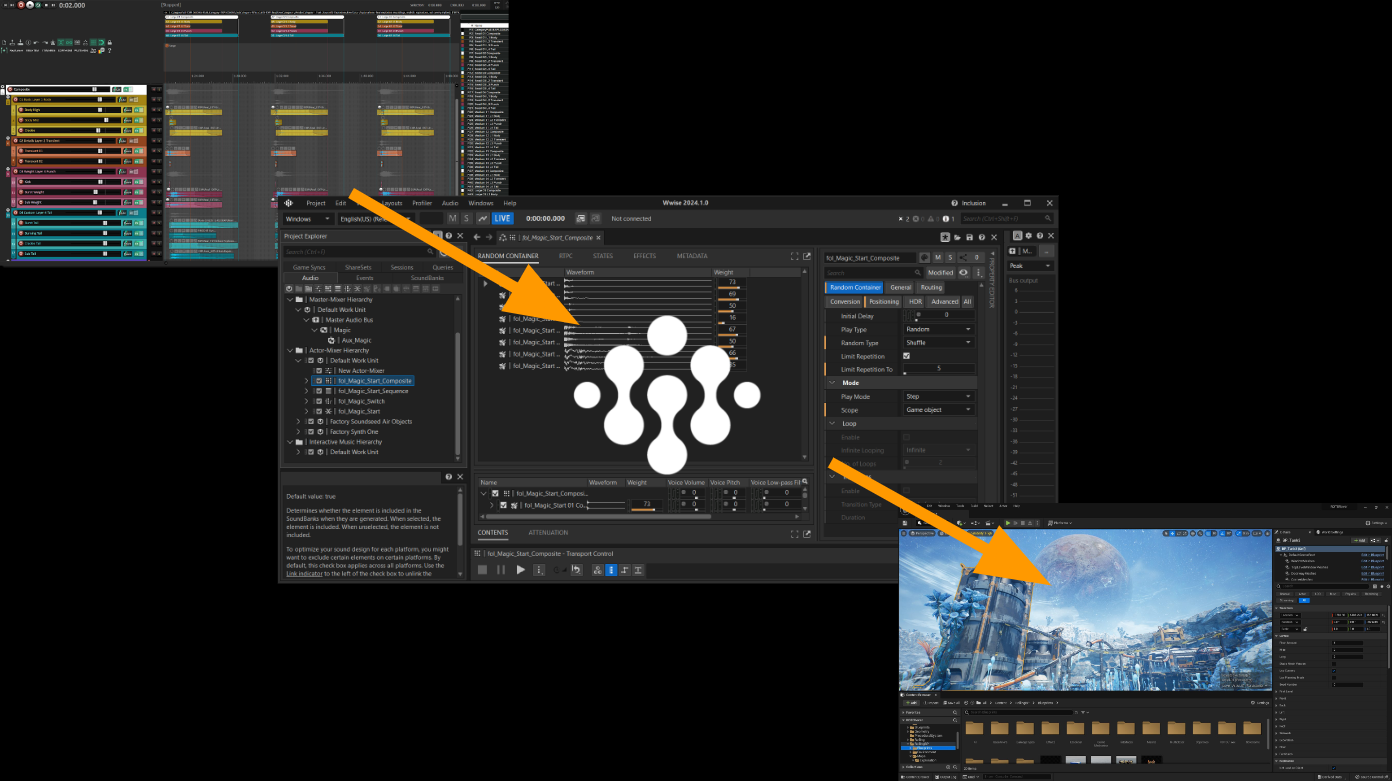The width and height of the screenshot is (1392, 781).
Task: Open the Random Type dropdown showing Shuffle
Action: click(938, 343)
